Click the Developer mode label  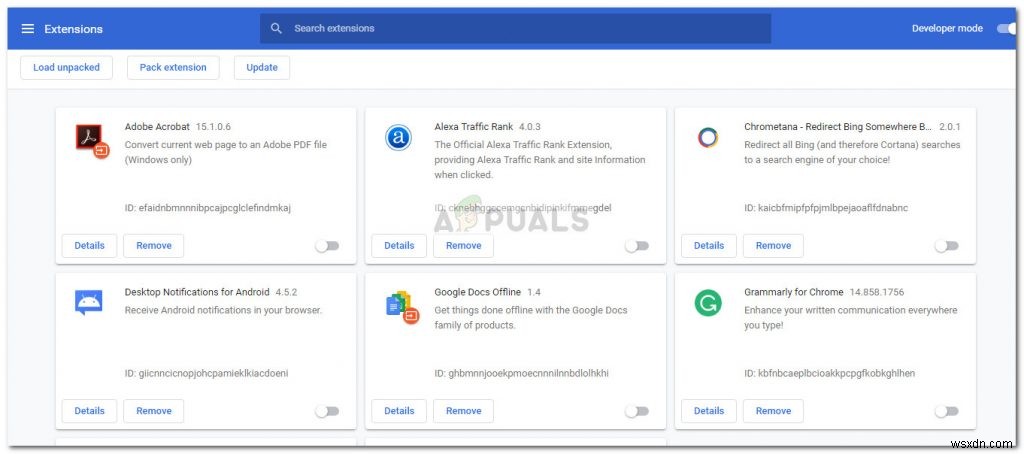click(947, 28)
